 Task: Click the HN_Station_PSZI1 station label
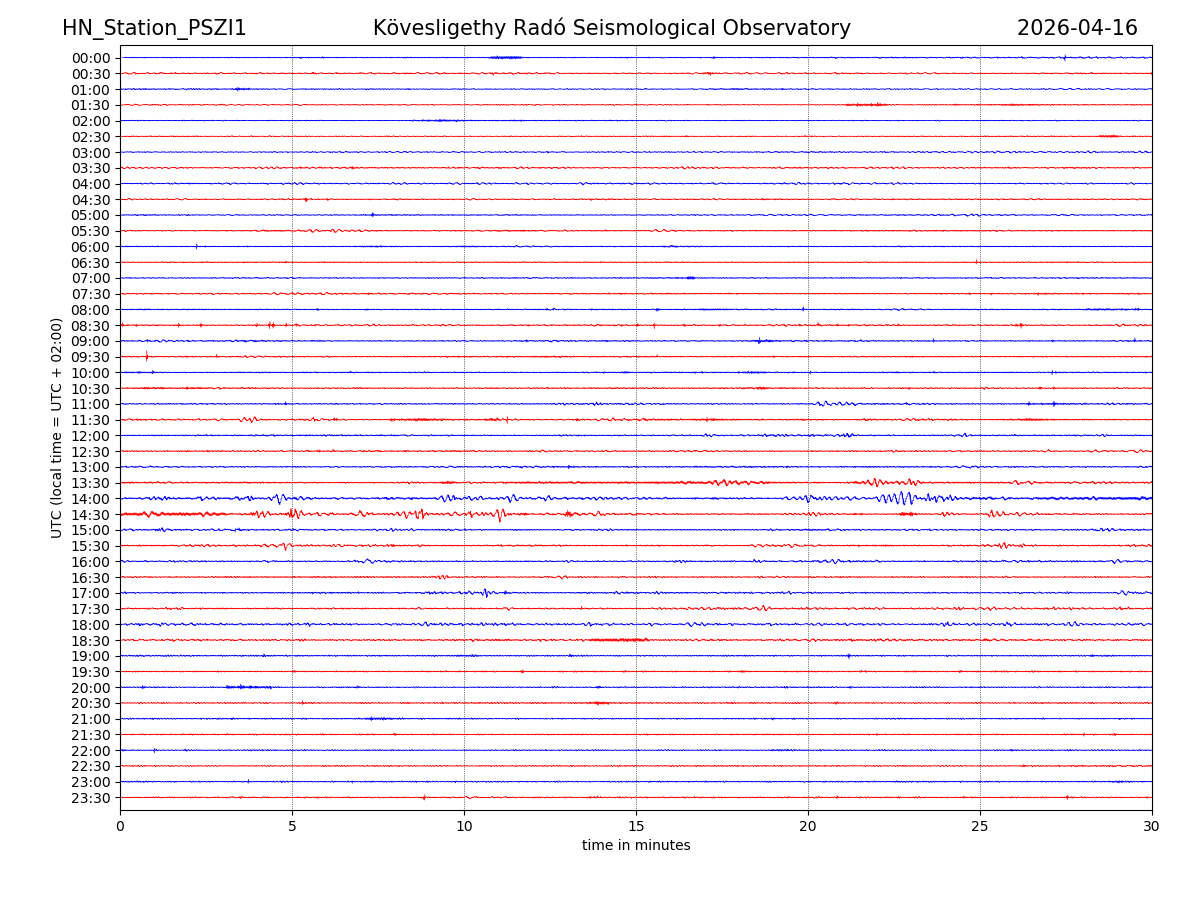coord(154,29)
